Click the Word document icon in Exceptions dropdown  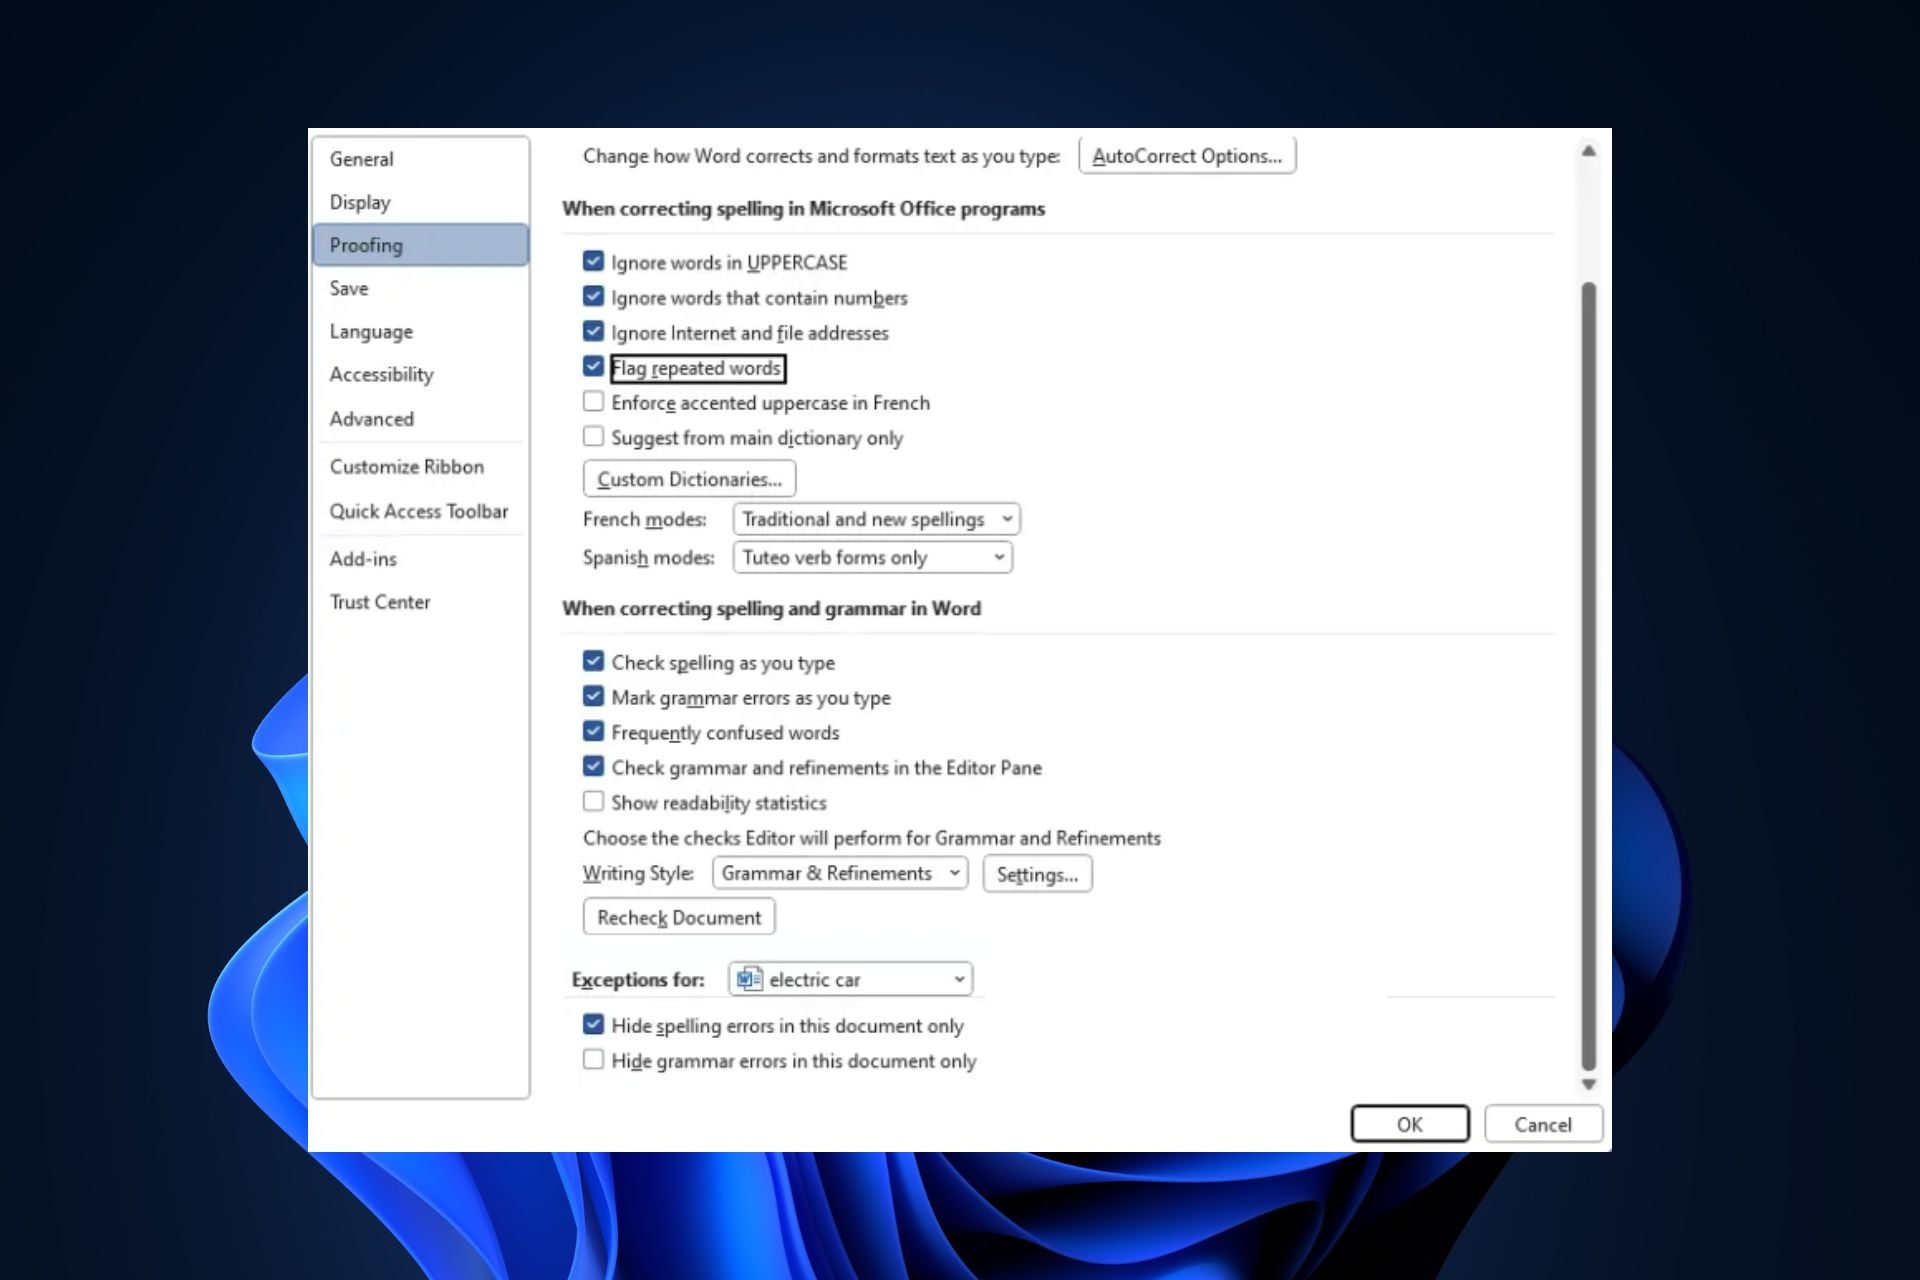749,979
